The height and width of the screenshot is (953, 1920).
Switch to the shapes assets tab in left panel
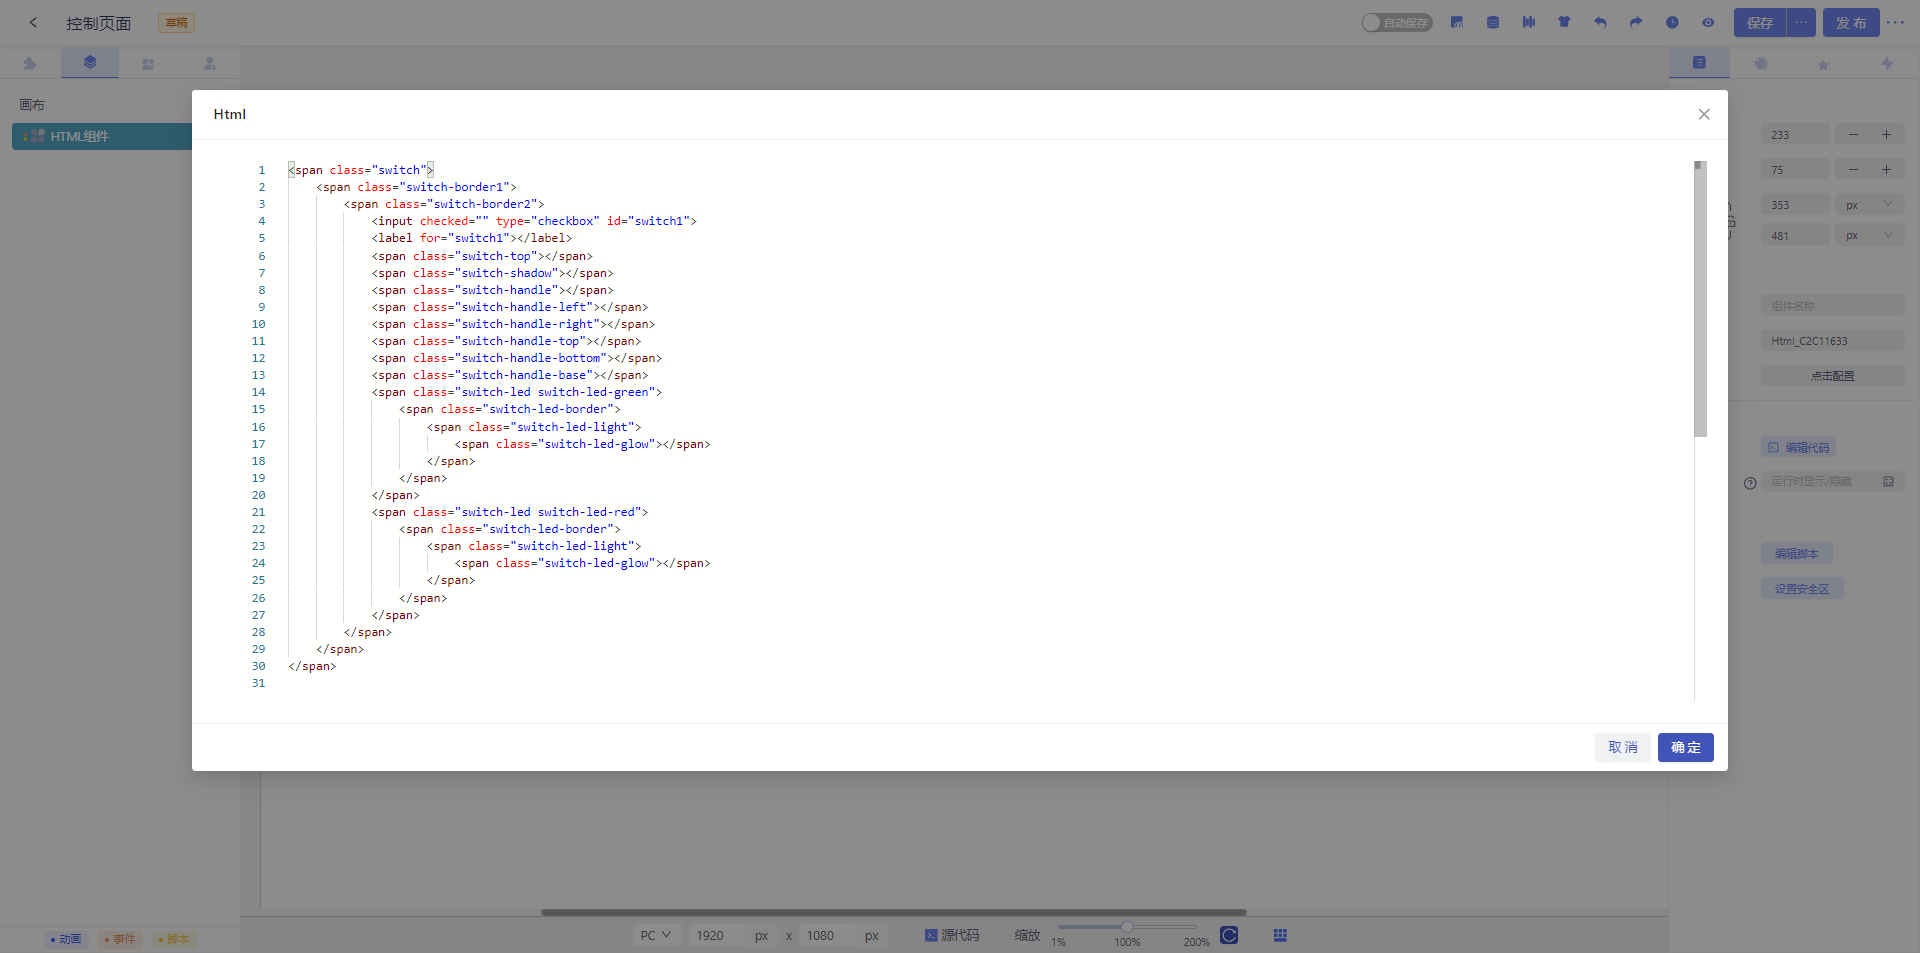(x=148, y=63)
